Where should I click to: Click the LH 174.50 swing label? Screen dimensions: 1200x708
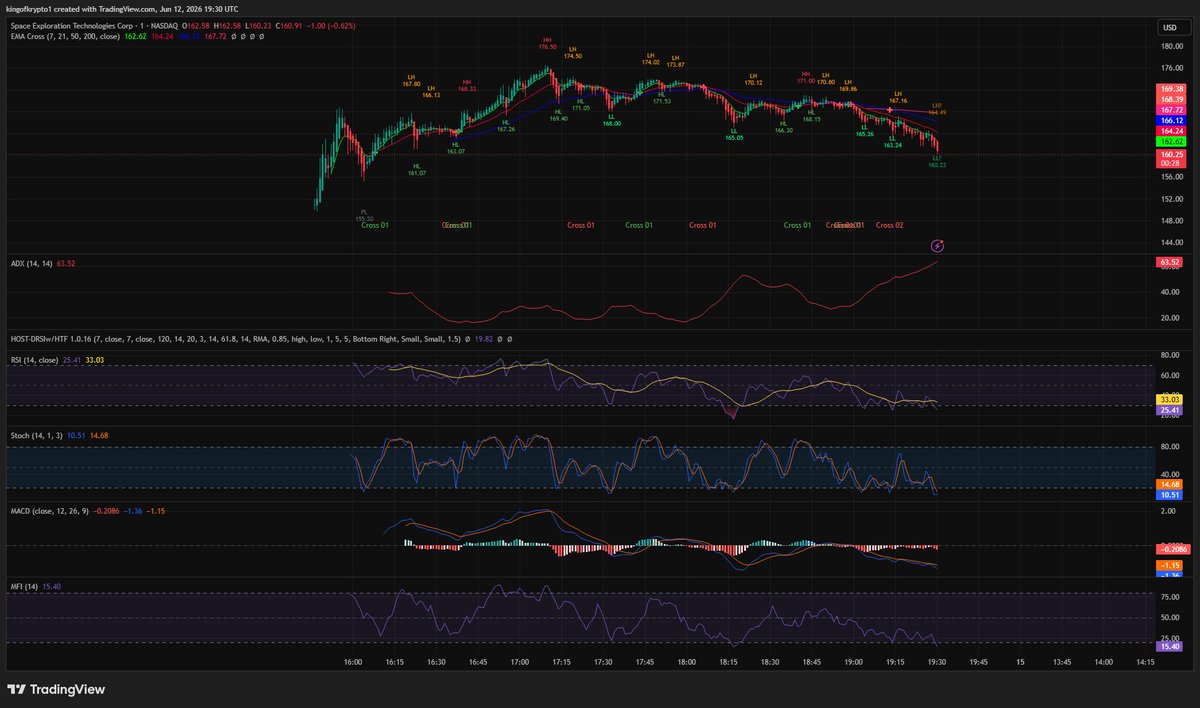click(573, 53)
